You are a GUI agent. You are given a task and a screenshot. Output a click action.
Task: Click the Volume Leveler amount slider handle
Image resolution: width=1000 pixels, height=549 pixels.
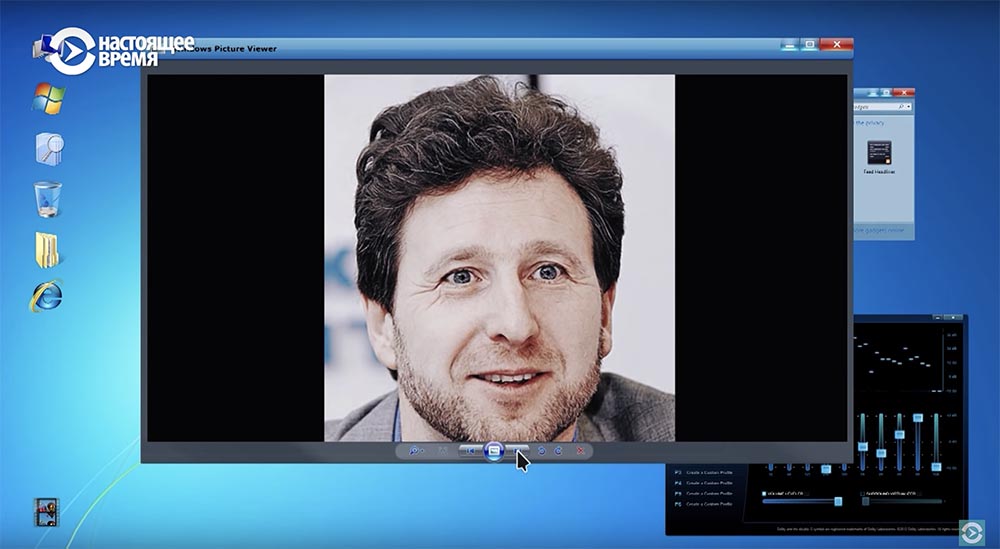(838, 501)
